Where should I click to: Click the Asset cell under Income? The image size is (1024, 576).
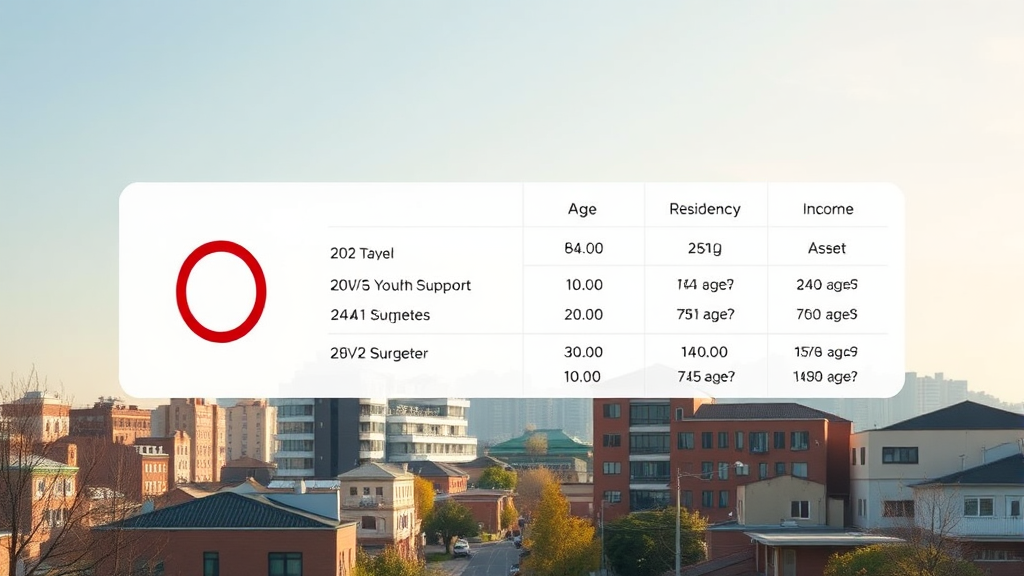click(x=827, y=248)
